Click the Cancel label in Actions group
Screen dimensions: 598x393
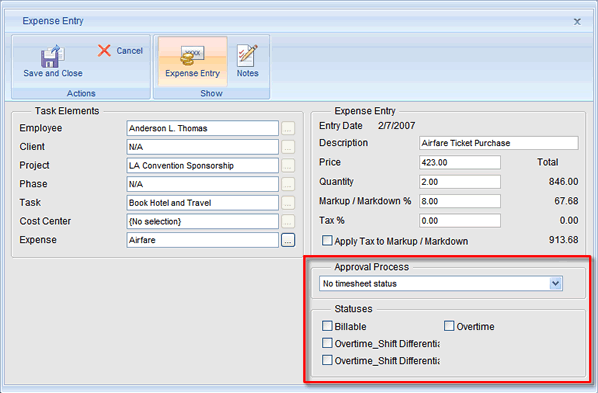[x=130, y=51]
